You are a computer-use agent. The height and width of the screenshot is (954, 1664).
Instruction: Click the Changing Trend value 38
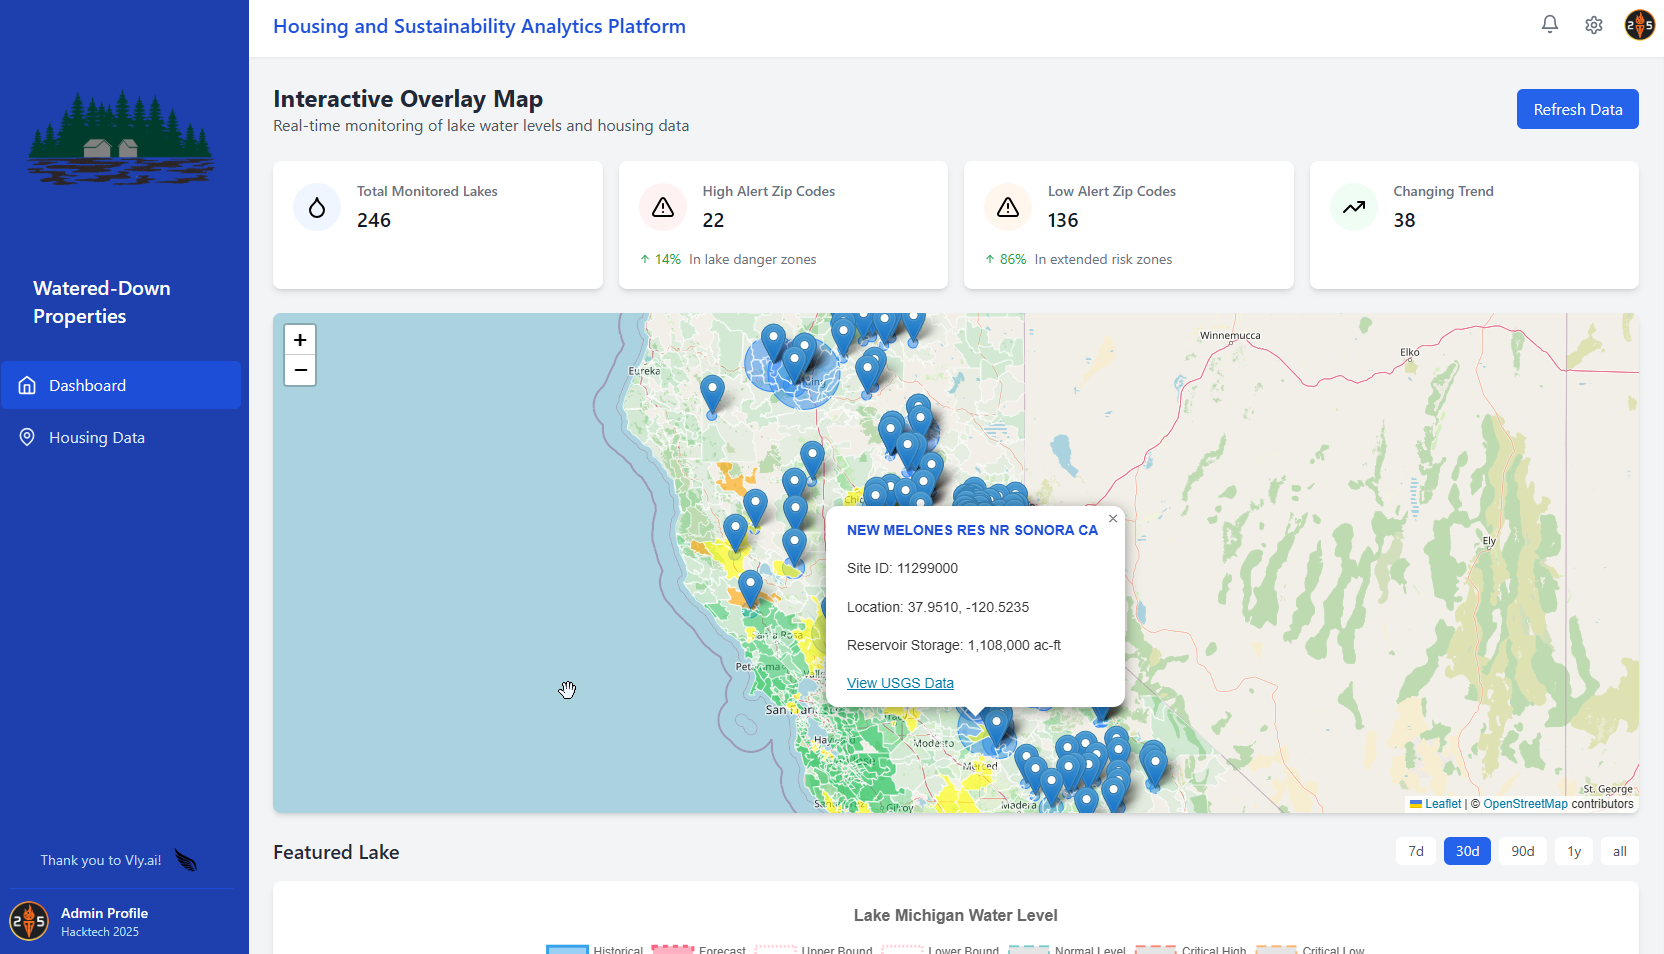(1404, 220)
